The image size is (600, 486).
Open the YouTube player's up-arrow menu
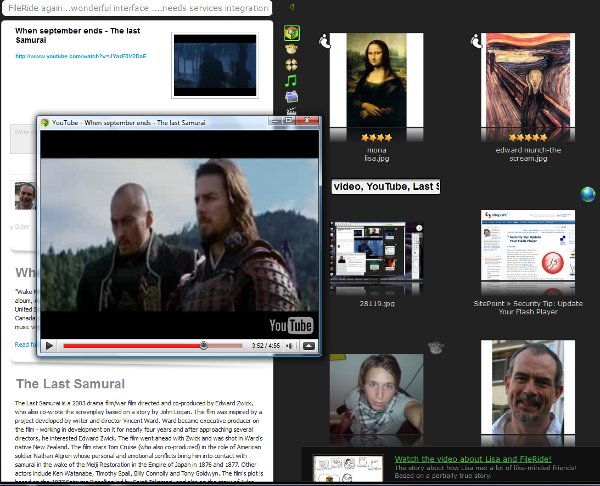click(308, 346)
